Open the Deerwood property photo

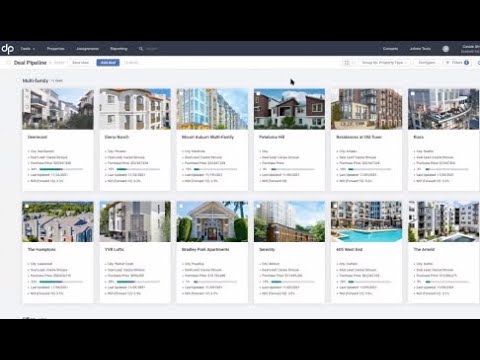point(58,109)
